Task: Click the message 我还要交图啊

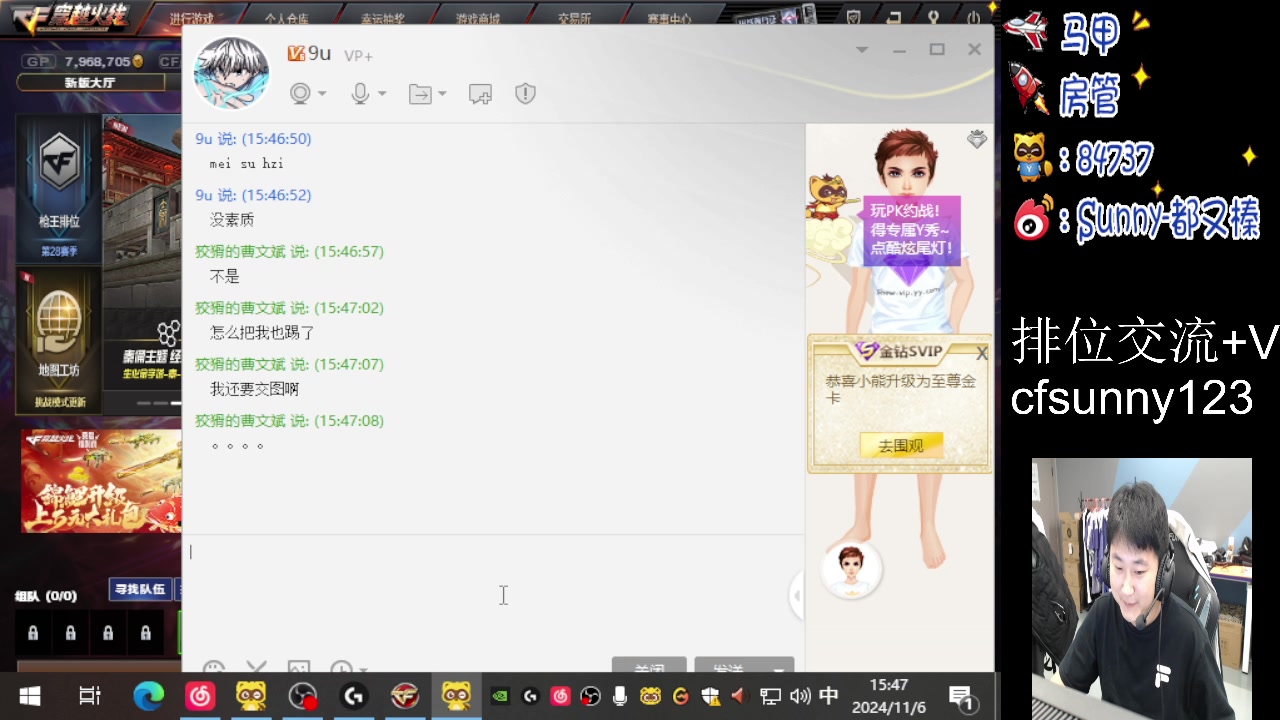Action: coord(254,389)
